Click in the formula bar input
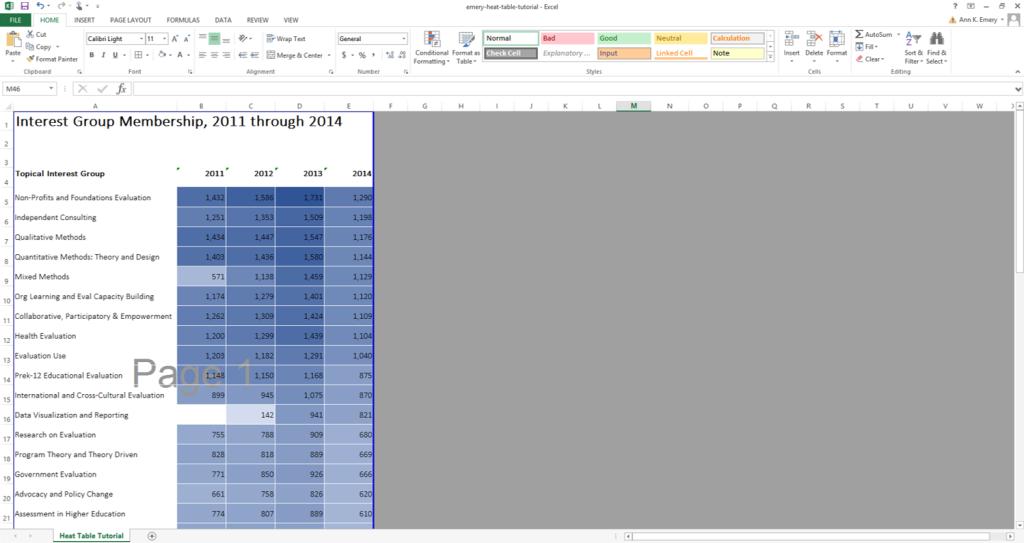Viewport: 1024px width, 543px height. pos(573,89)
